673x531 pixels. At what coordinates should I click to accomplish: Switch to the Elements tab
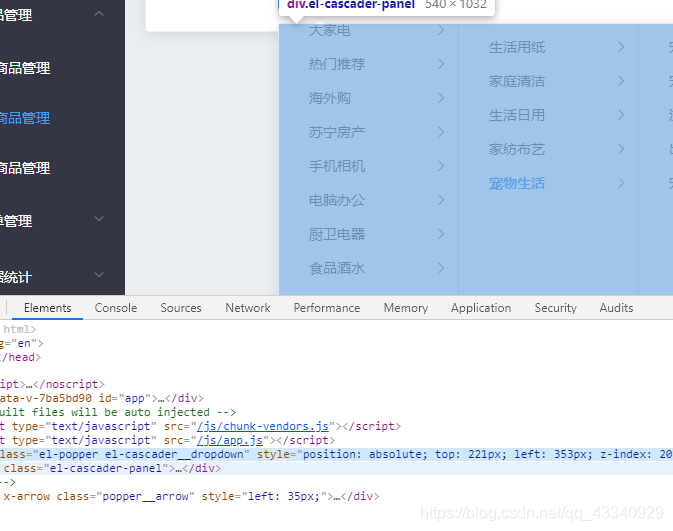47,308
